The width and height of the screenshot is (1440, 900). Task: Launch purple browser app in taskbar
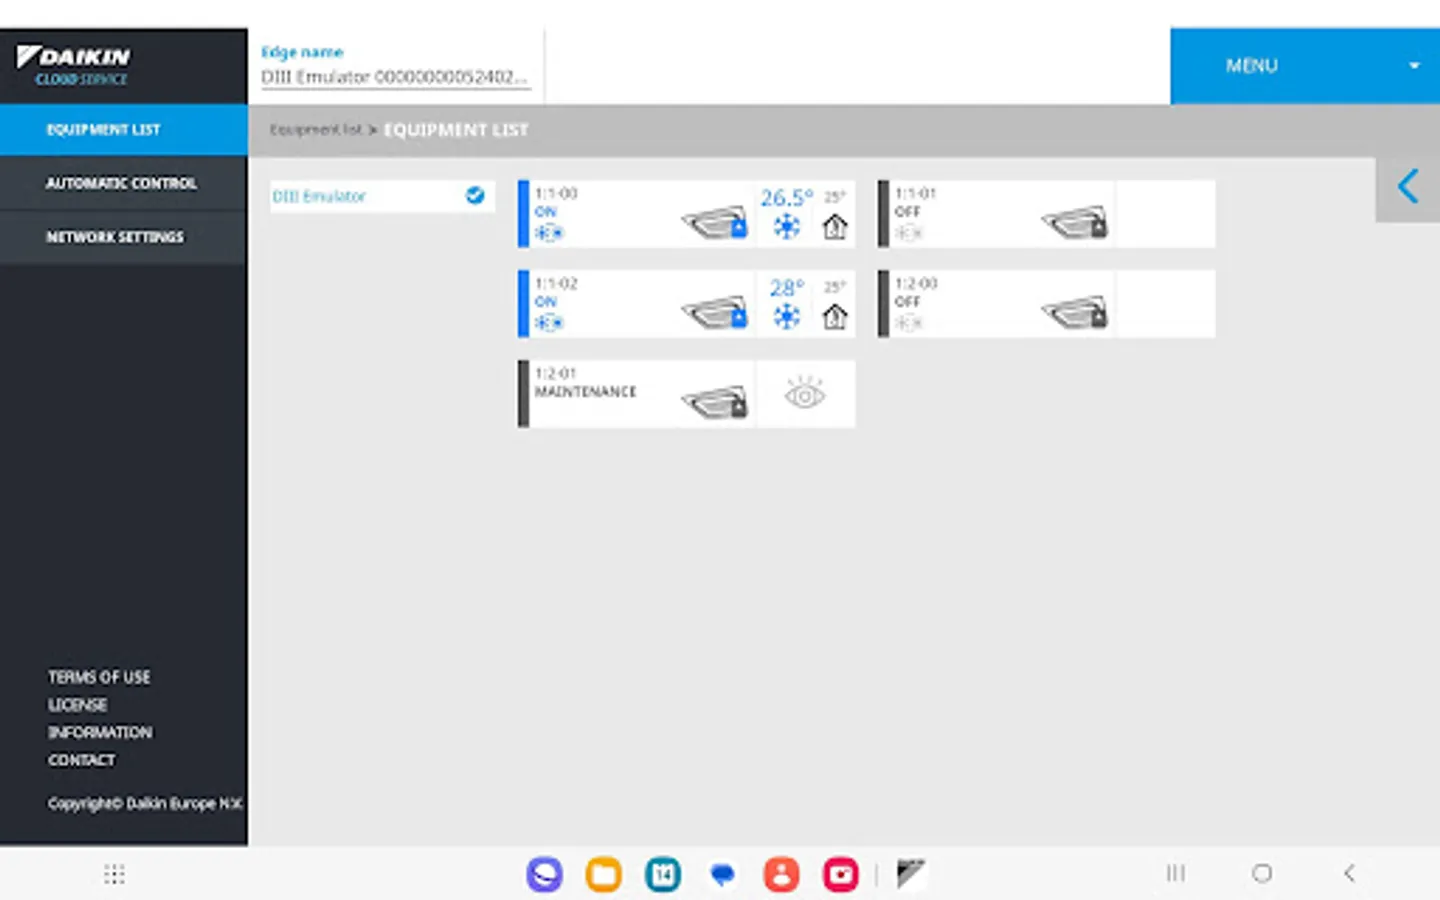coord(544,875)
